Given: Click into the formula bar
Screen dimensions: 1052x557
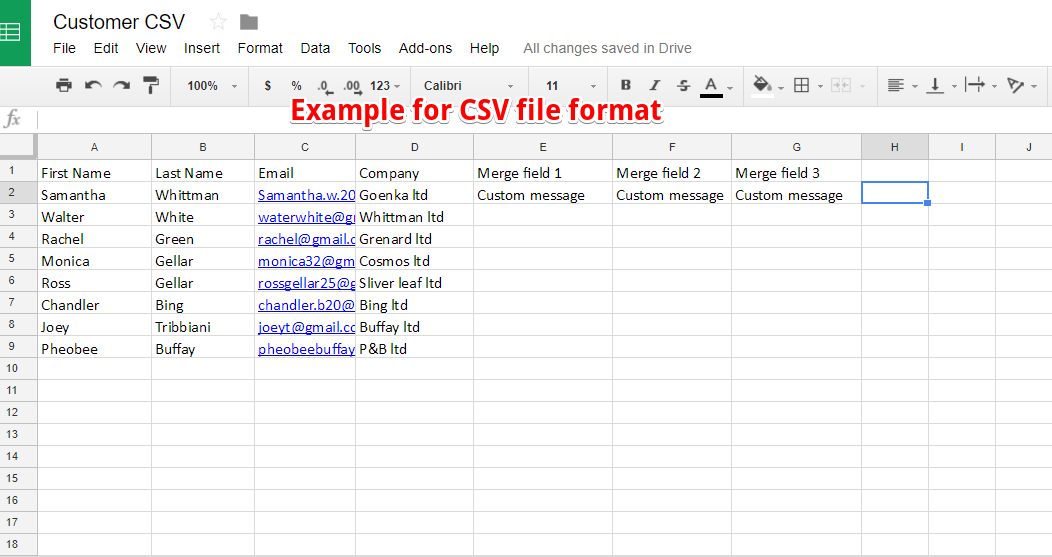Looking at the screenshot, I should click(x=543, y=119).
